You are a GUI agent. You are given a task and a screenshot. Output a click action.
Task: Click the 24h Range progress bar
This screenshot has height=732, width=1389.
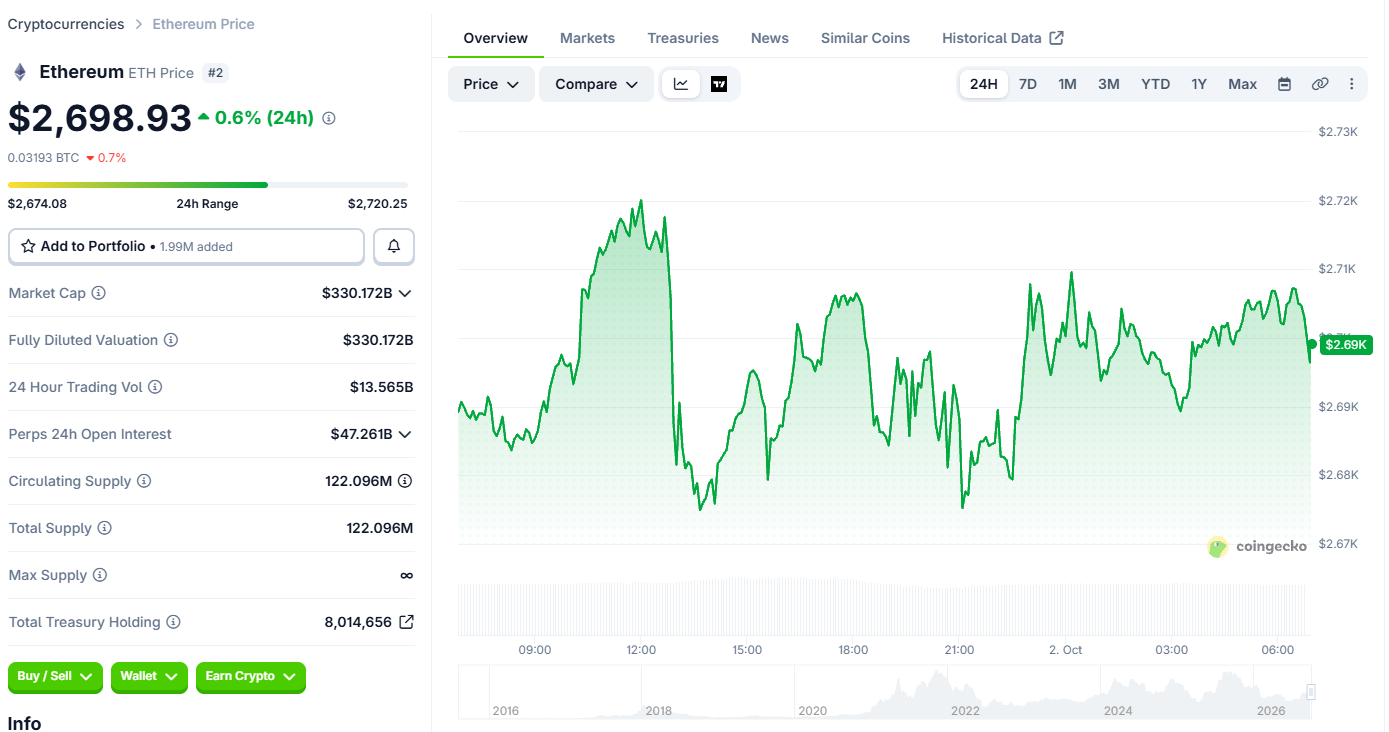(x=208, y=185)
